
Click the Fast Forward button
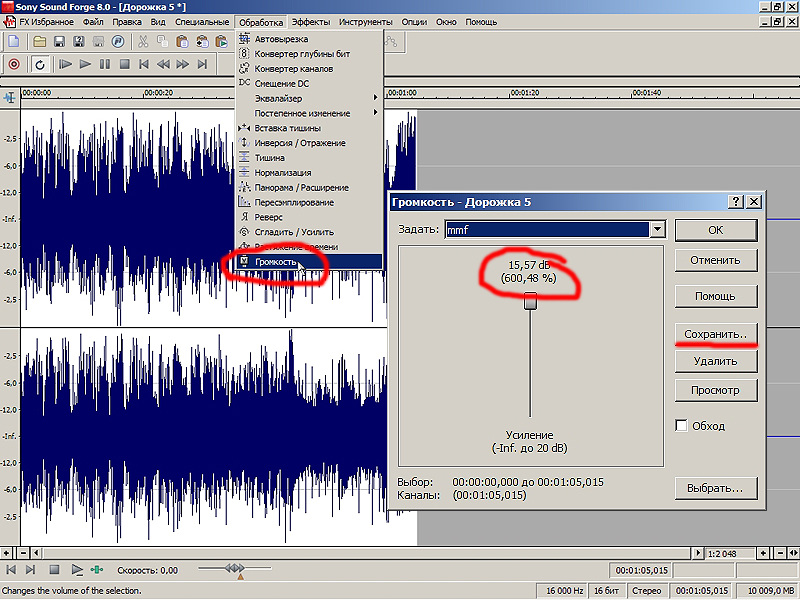(183, 64)
